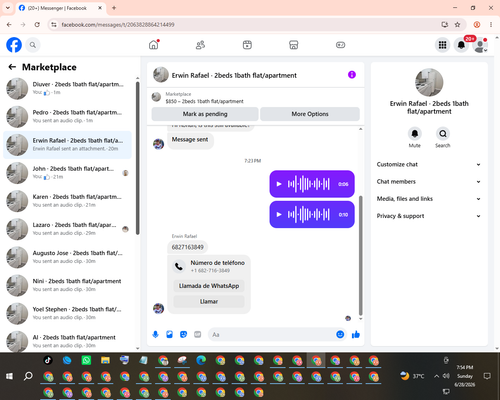Go to the Home feed icon
The image size is (500, 400).
pos(154,45)
